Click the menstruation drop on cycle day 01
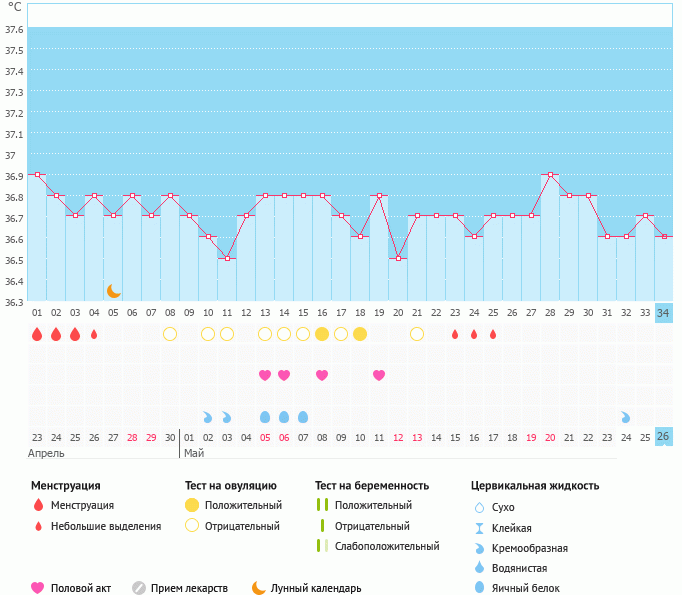The width and height of the screenshot is (682, 595). pyautogui.click(x=37, y=334)
